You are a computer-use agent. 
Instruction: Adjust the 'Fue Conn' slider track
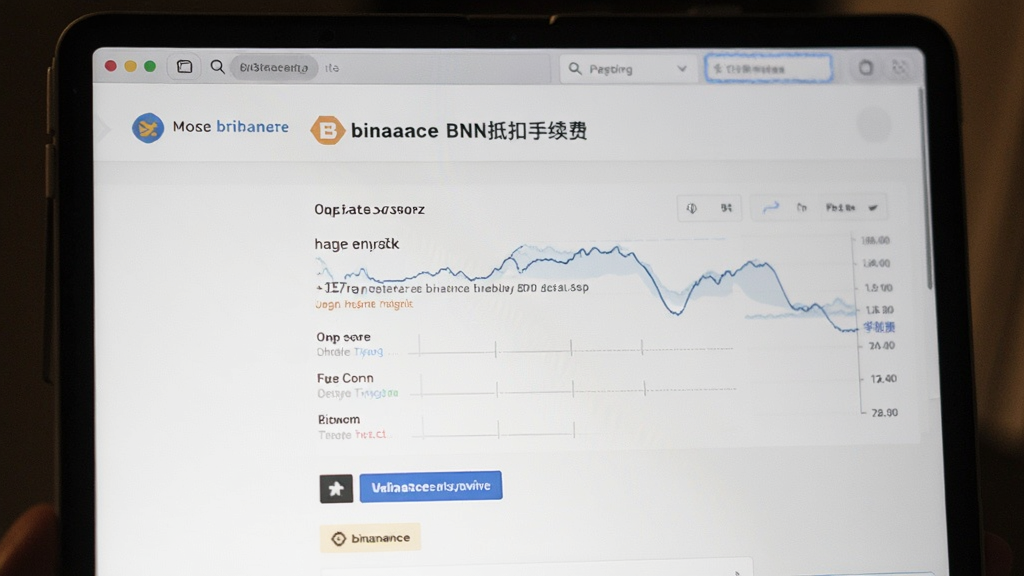575,389
